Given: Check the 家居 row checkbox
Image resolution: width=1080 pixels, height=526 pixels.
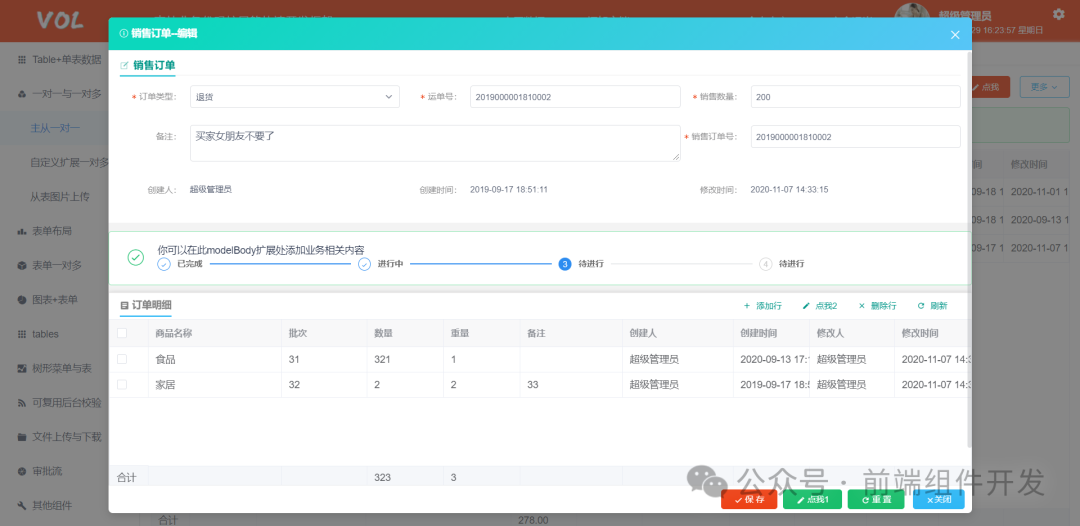Looking at the screenshot, I should click(x=122, y=385).
